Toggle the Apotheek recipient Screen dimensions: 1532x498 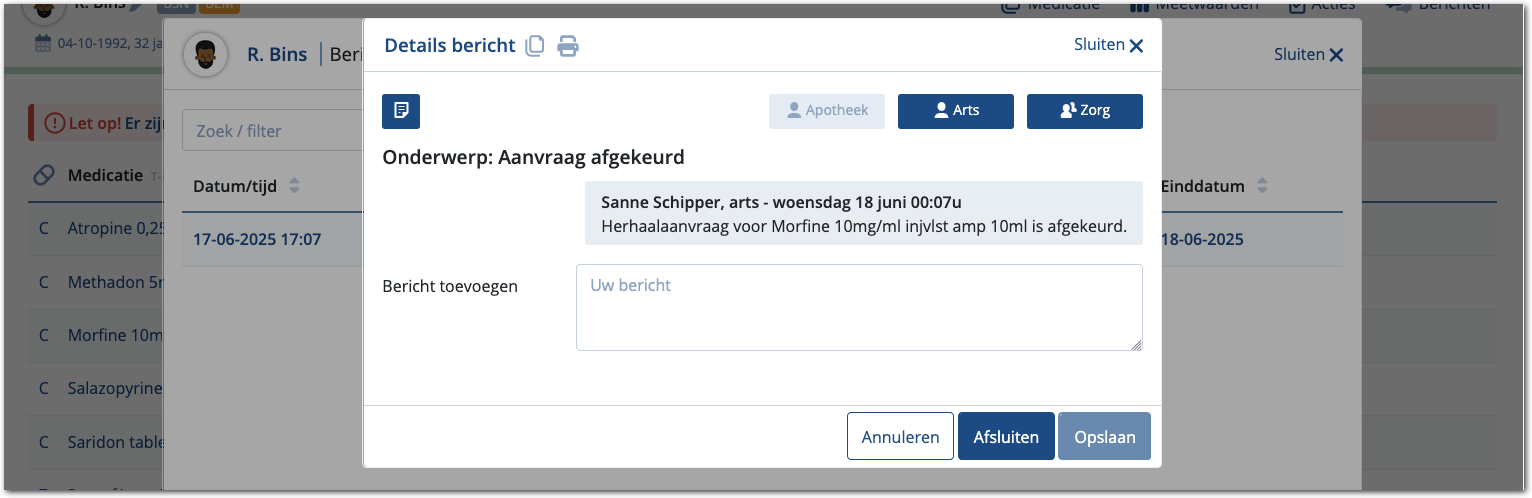pos(826,111)
